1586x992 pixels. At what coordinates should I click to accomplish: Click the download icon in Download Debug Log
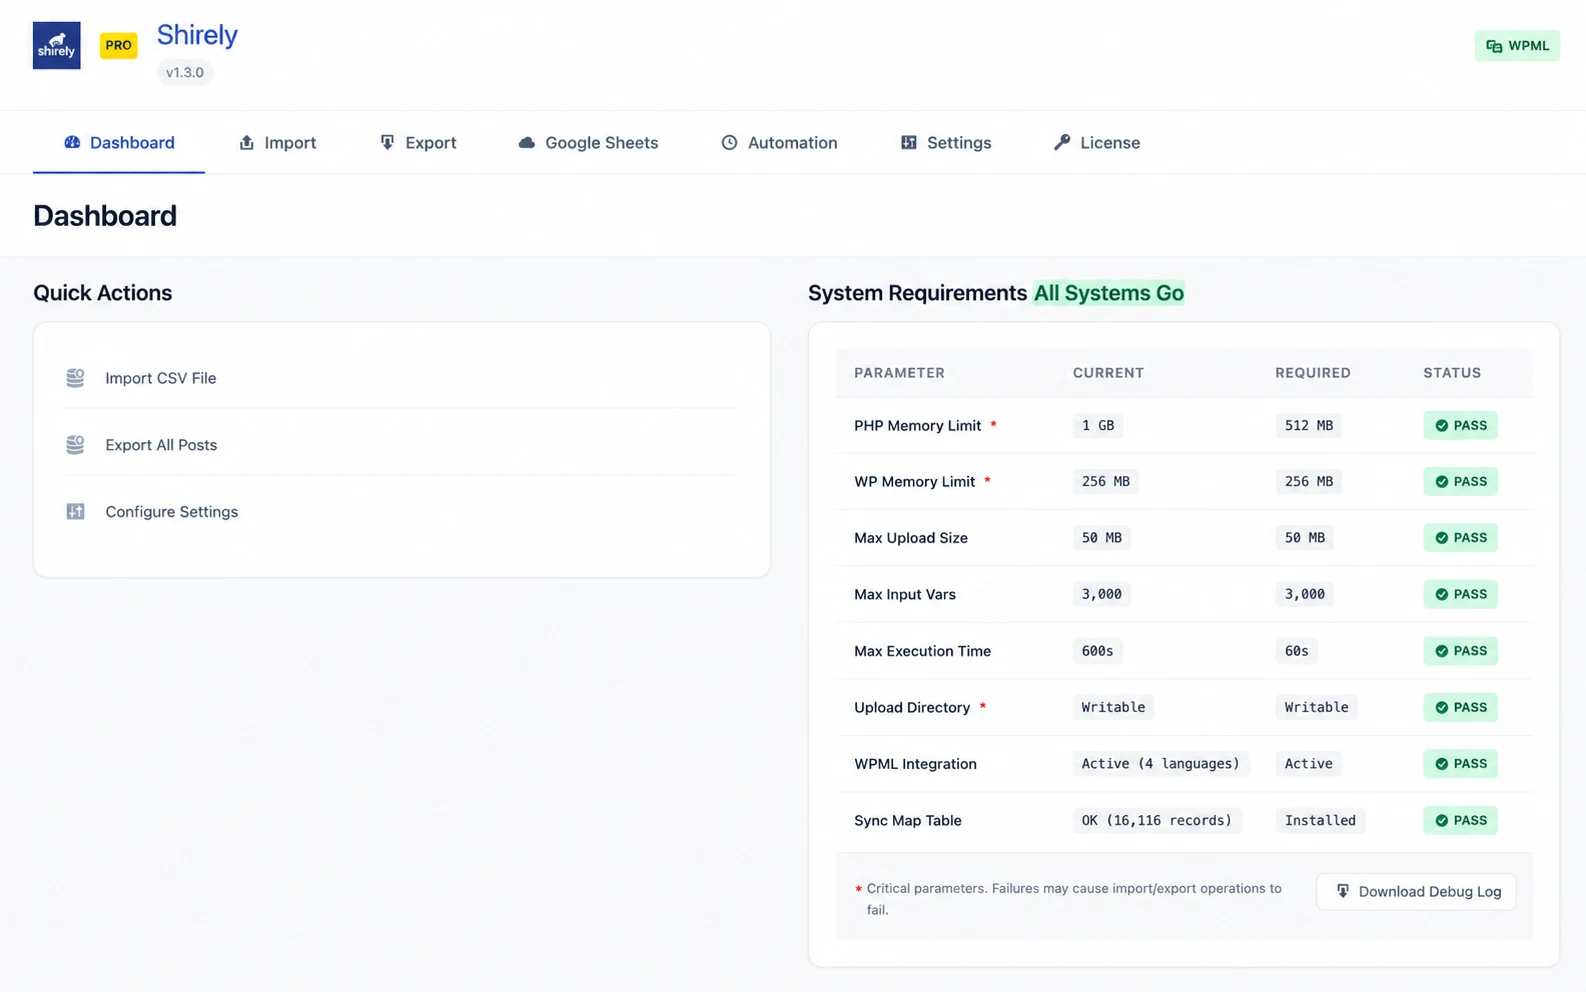pyautogui.click(x=1343, y=891)
